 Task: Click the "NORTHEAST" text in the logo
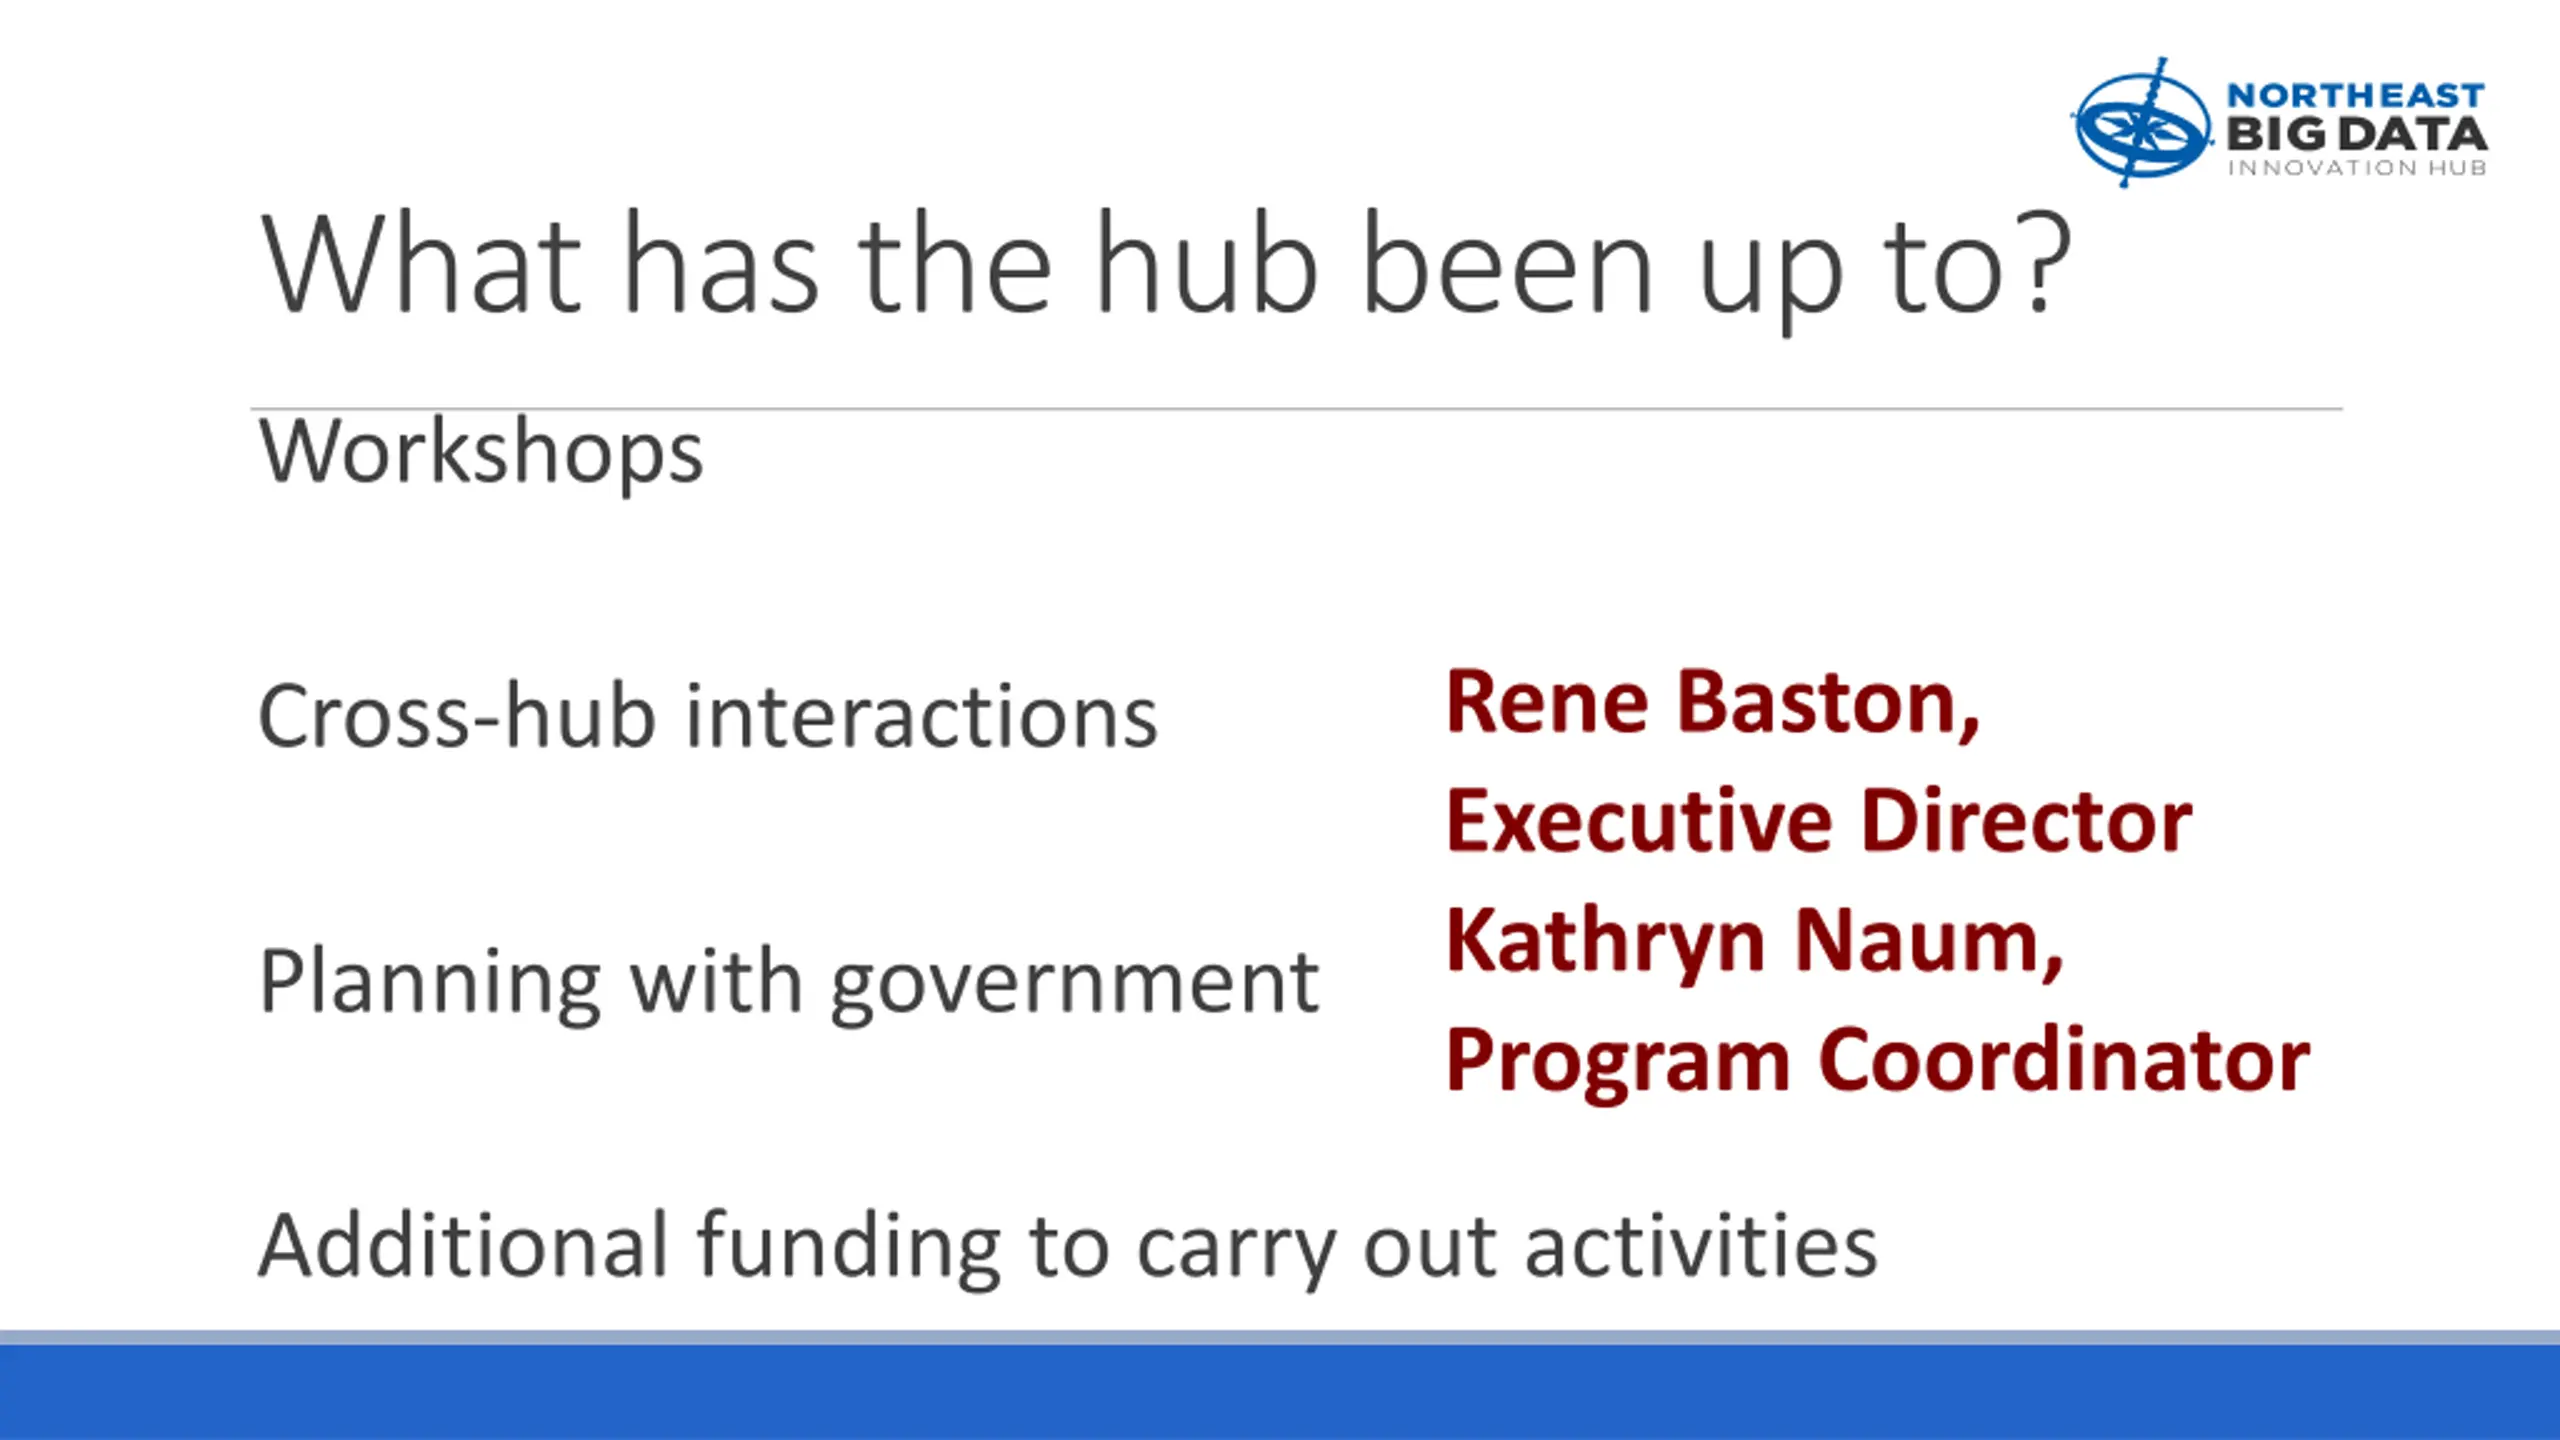tap(2355, 96)
